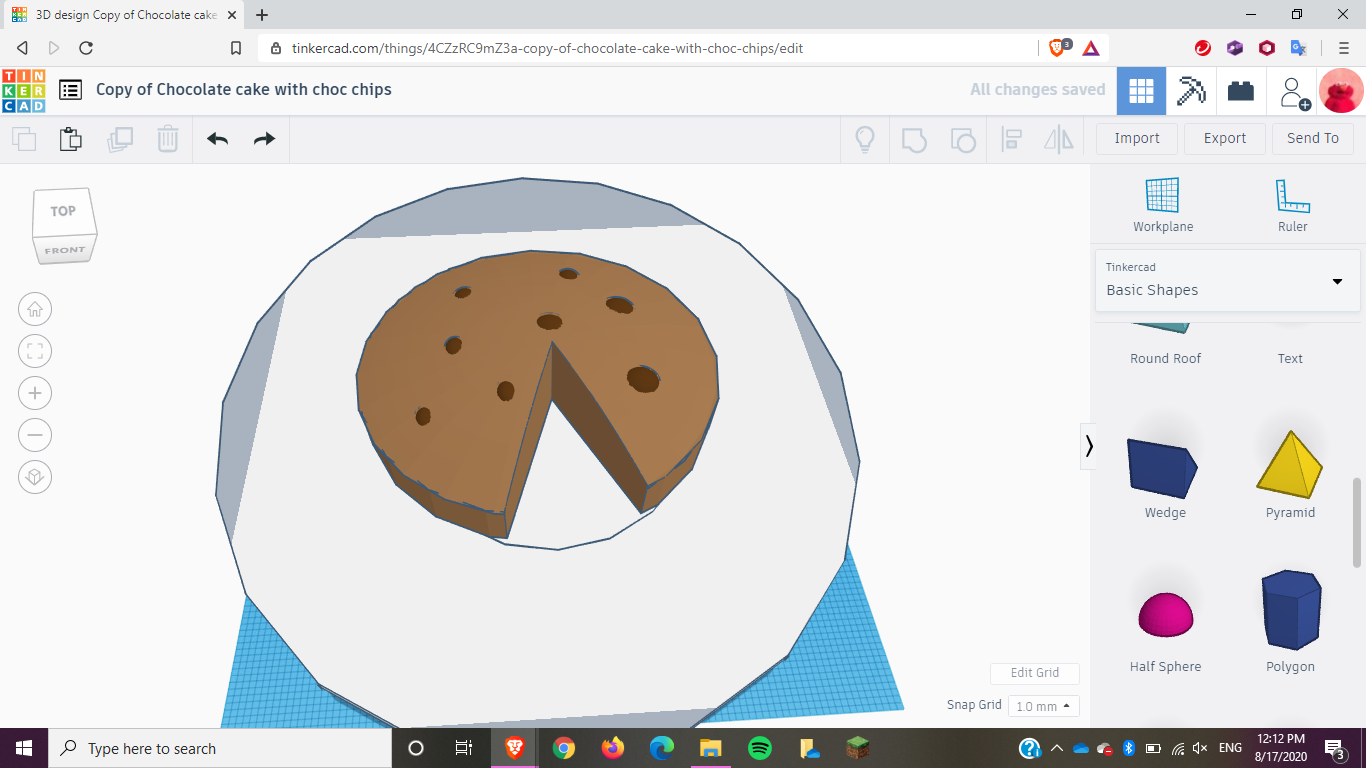Screen dimensions: 1366x768
Task: Select the Undo icon in the toolbar
Action: click(216, 139)
